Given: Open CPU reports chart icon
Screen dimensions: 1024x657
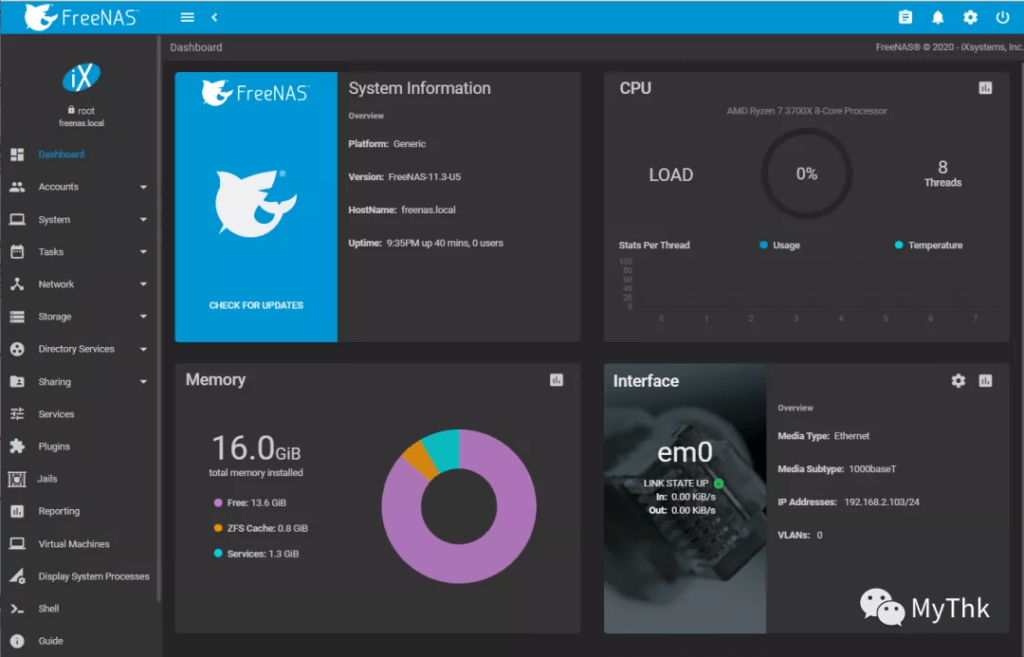Looking at the screenshot, I should click(985, 88).
